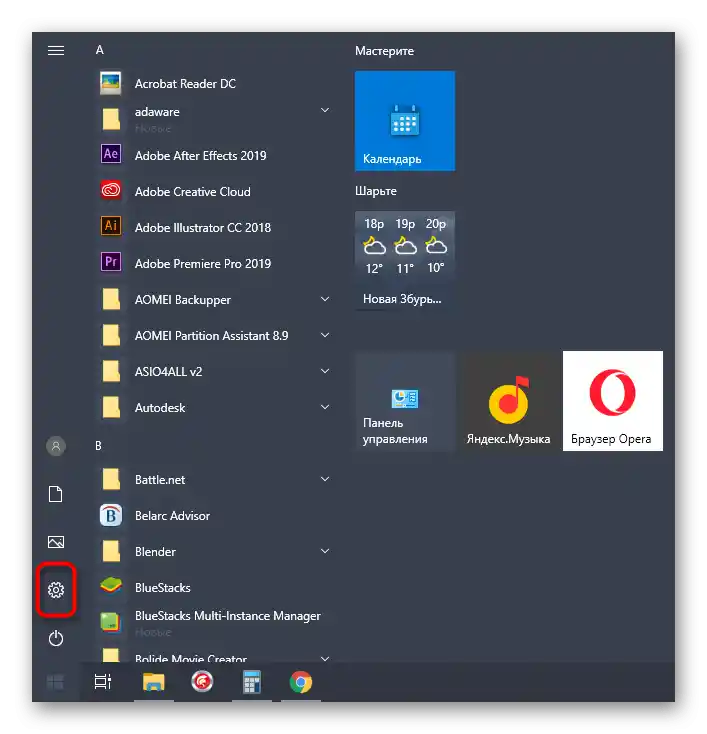Launch Belarc Advisor entry
Viewport: 707px width, 734px height.
[172, 515]
